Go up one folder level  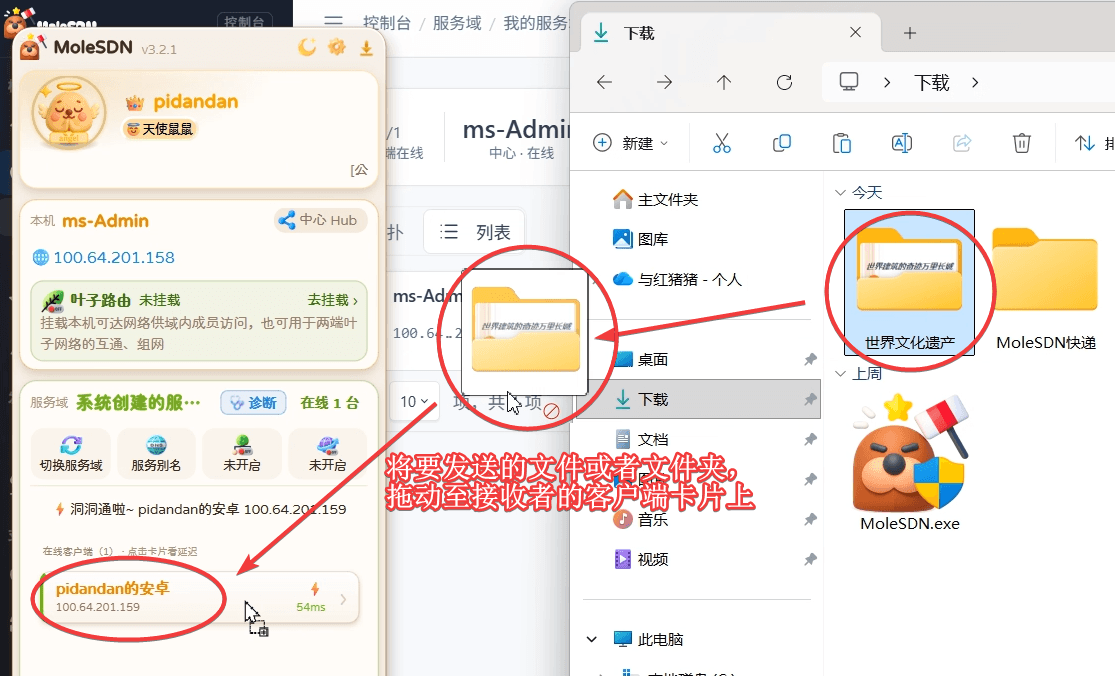point(724,82)
